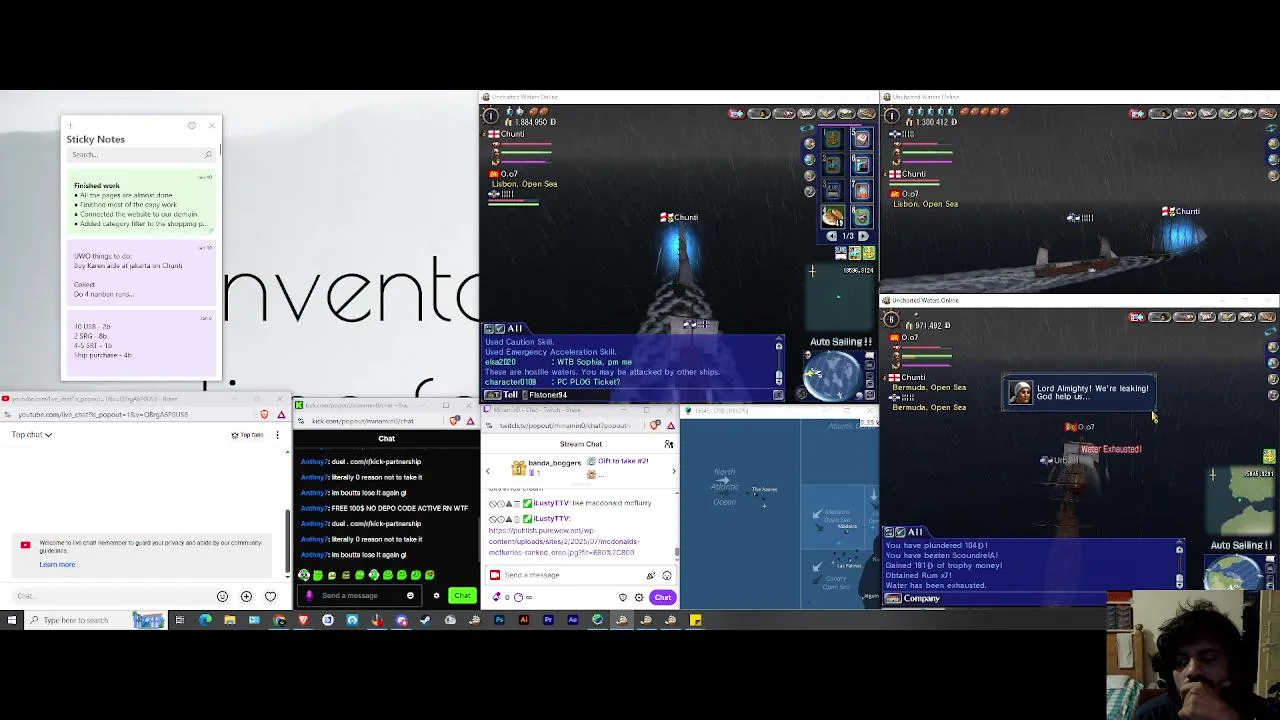
Task: Open YouTube chat three-dot options menu
Action: point(278,435)
